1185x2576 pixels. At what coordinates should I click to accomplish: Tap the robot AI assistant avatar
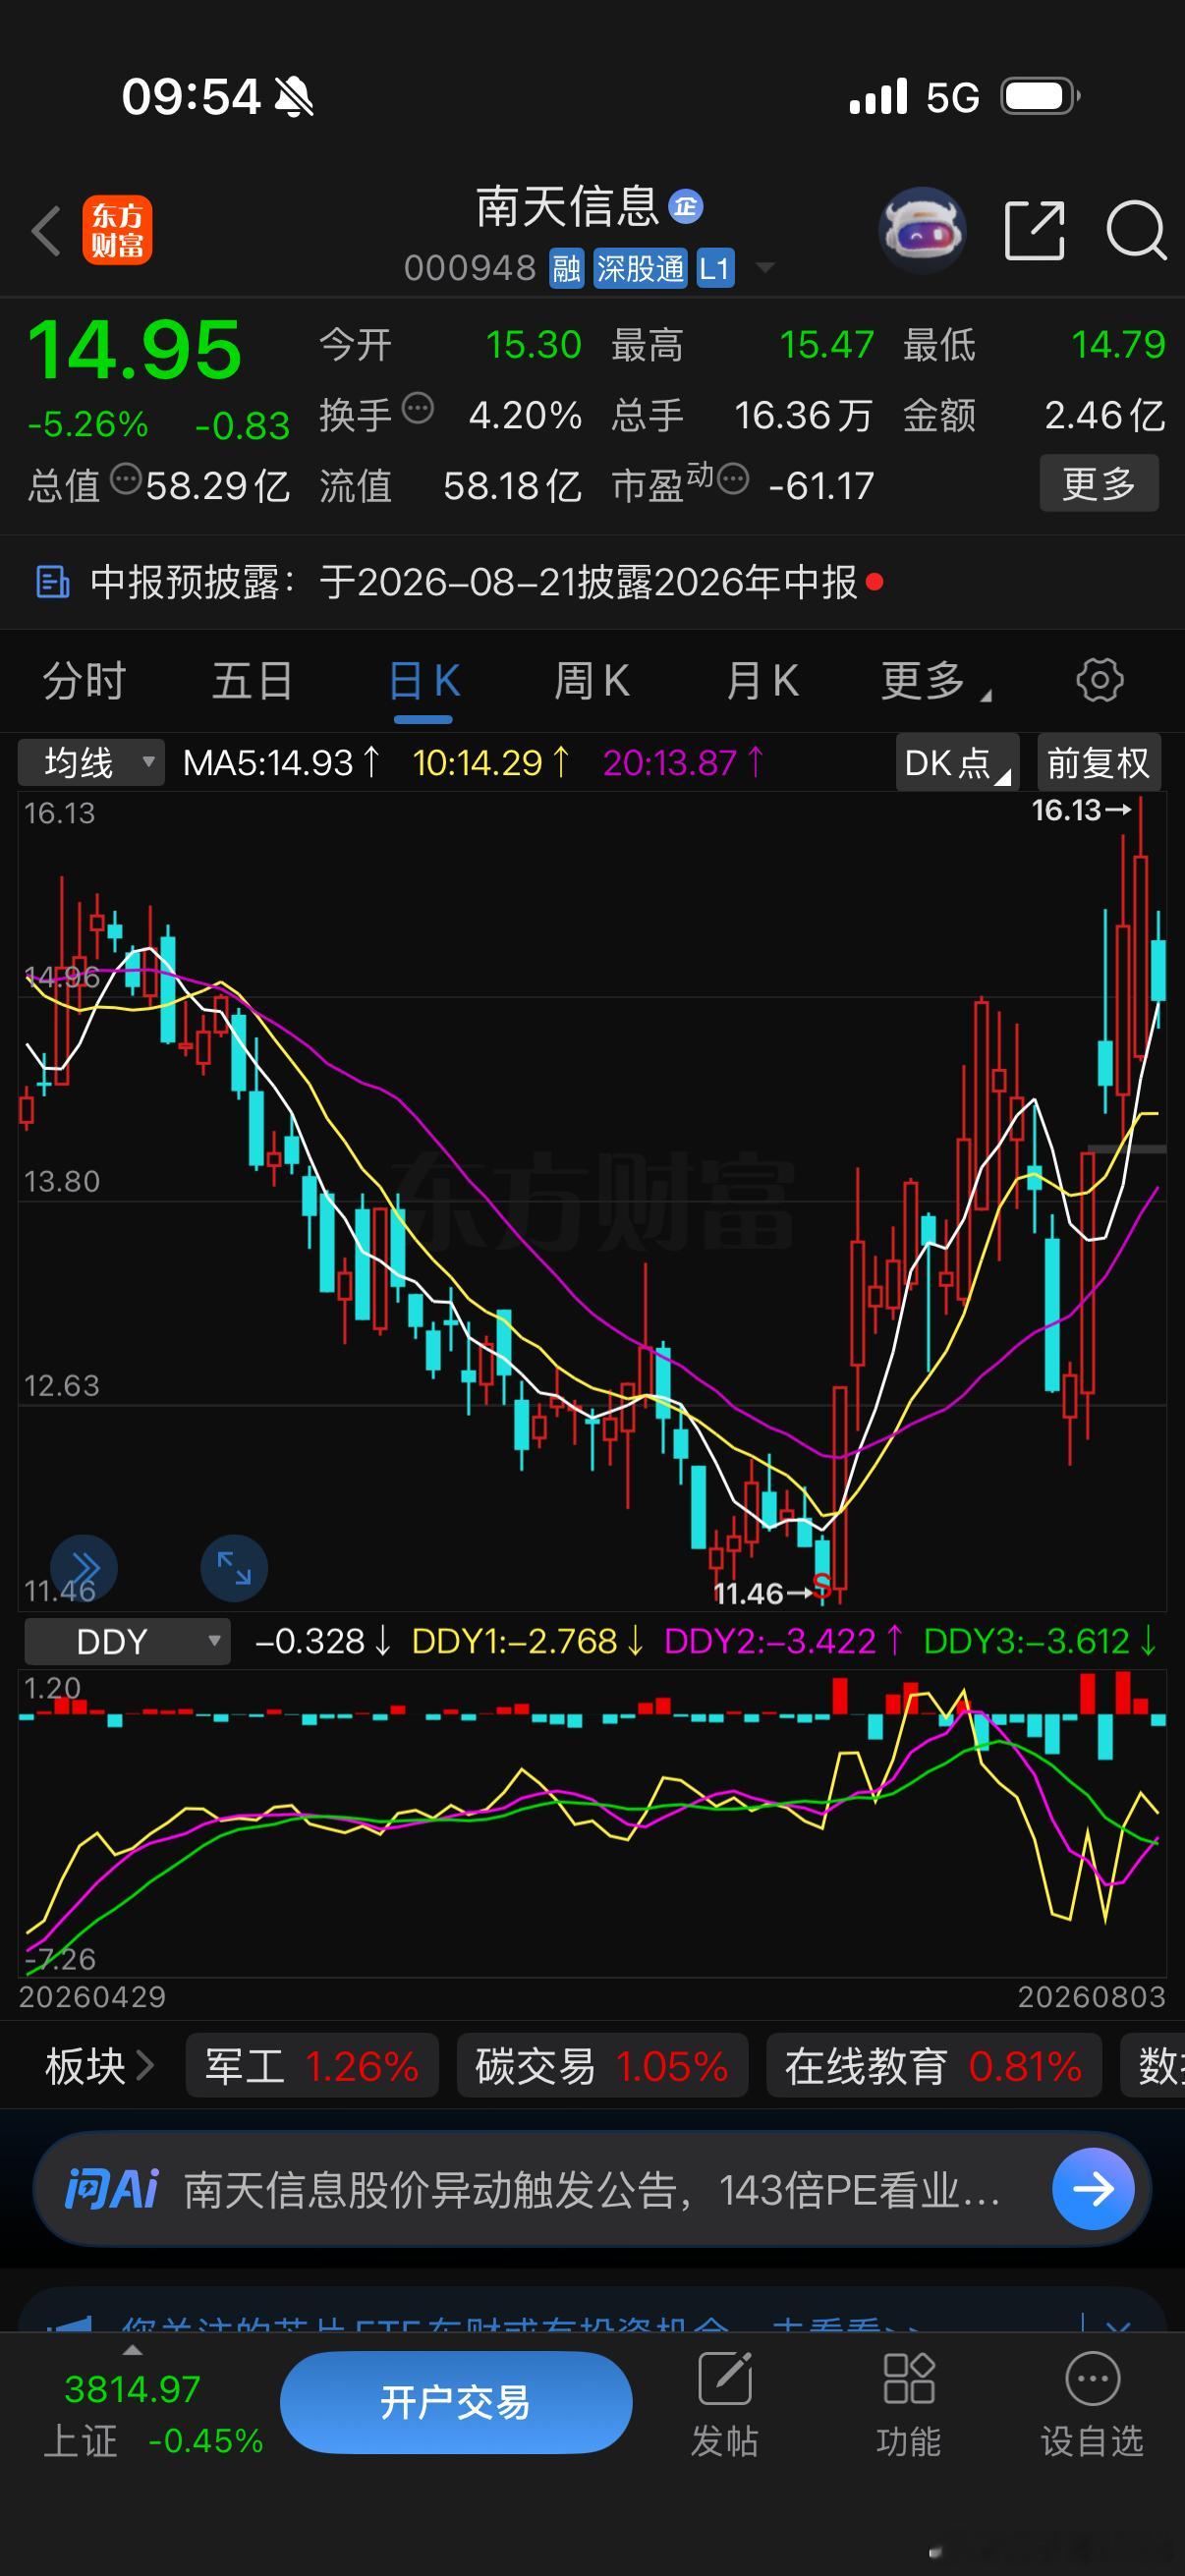pos(922,230)
